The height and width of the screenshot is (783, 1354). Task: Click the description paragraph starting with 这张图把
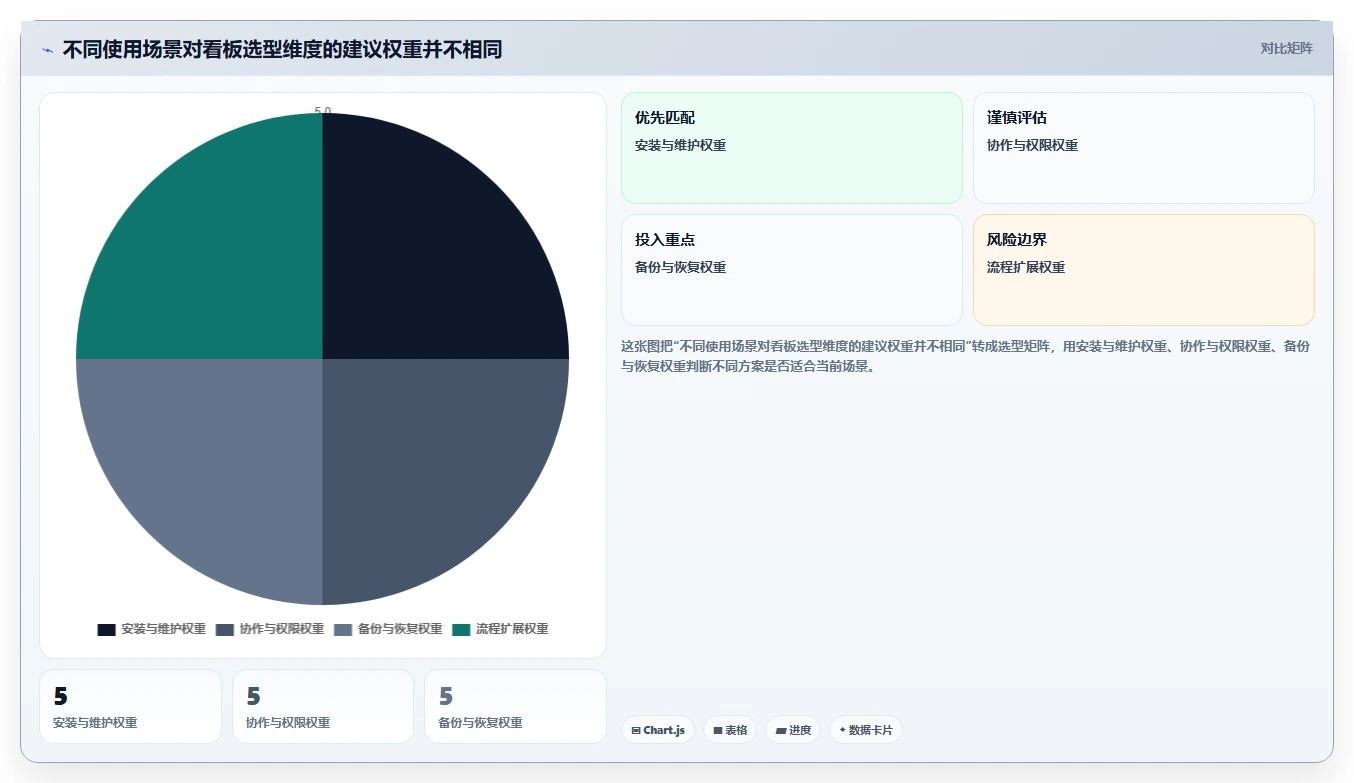966,356
